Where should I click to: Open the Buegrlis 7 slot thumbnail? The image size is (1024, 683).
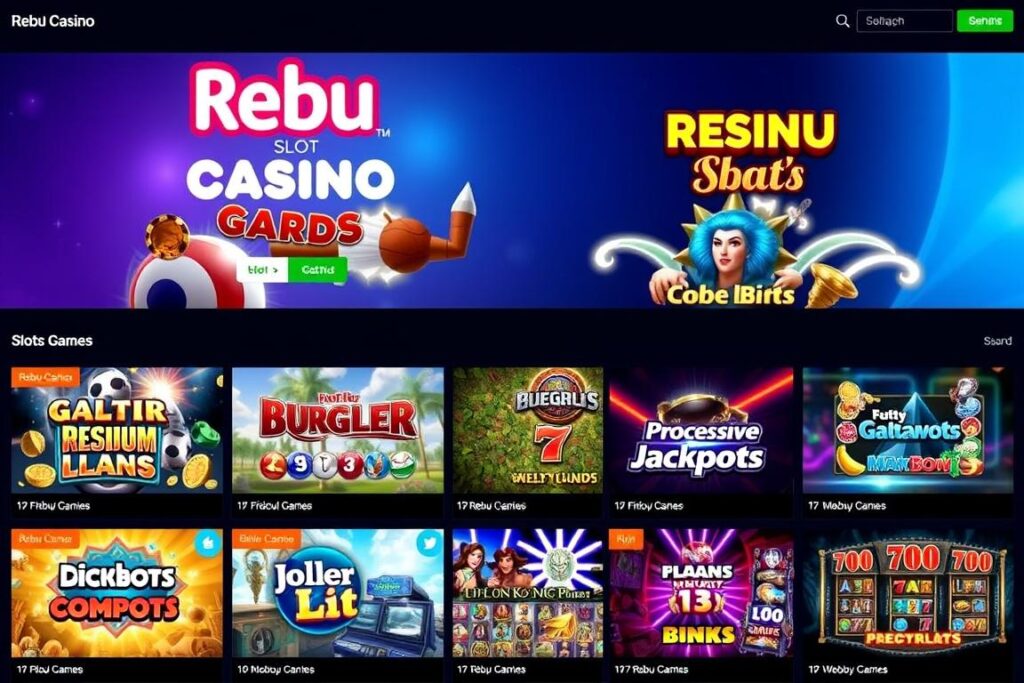pos(528,430)
